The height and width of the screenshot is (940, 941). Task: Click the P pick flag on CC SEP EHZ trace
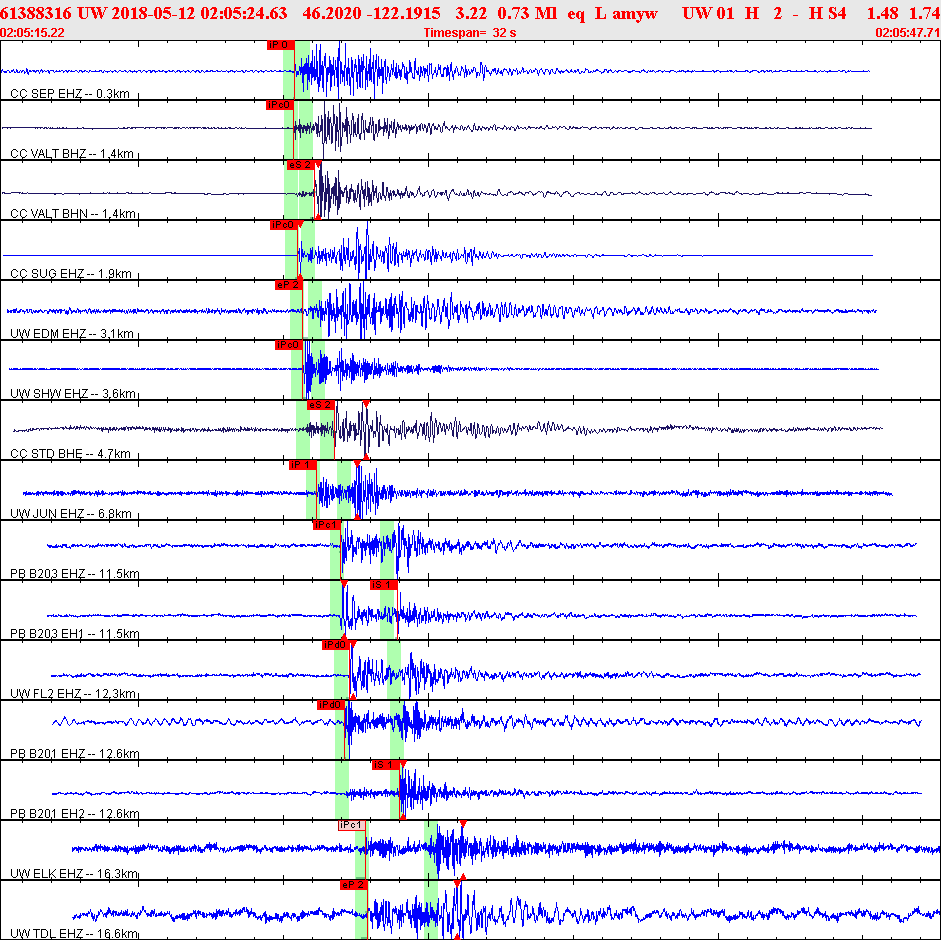278,45
